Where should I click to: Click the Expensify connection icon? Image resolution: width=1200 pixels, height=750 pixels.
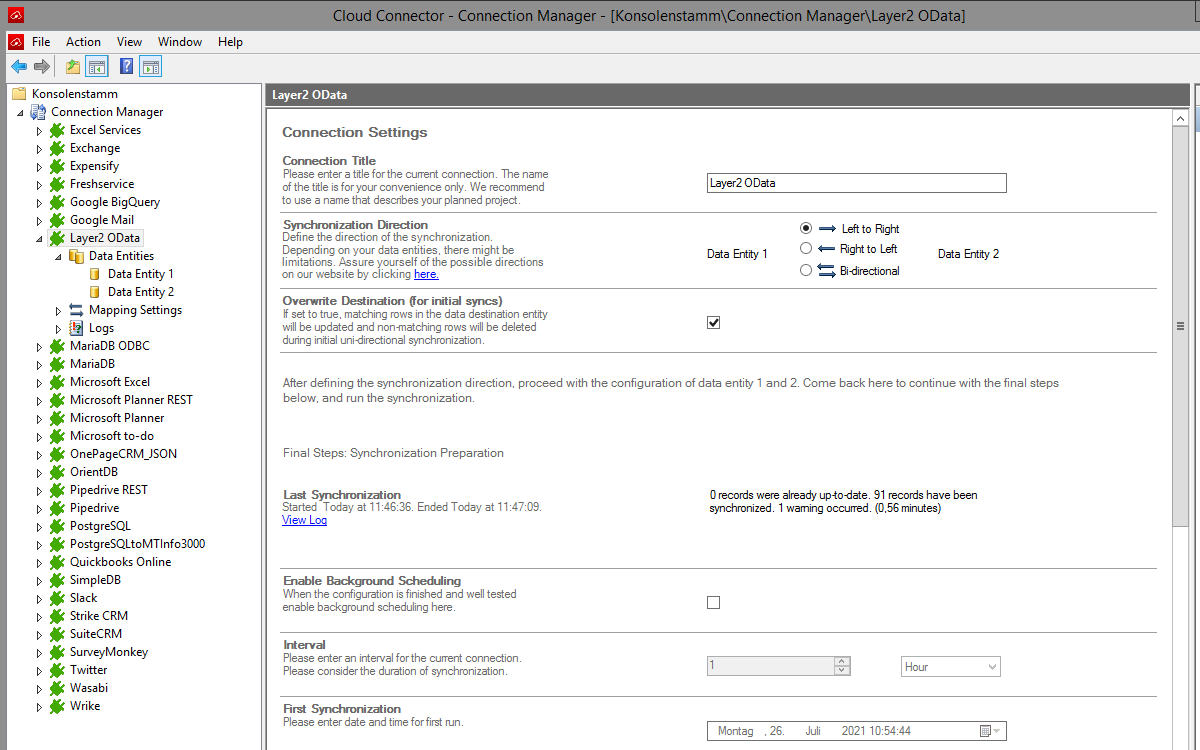coord(57,166)
